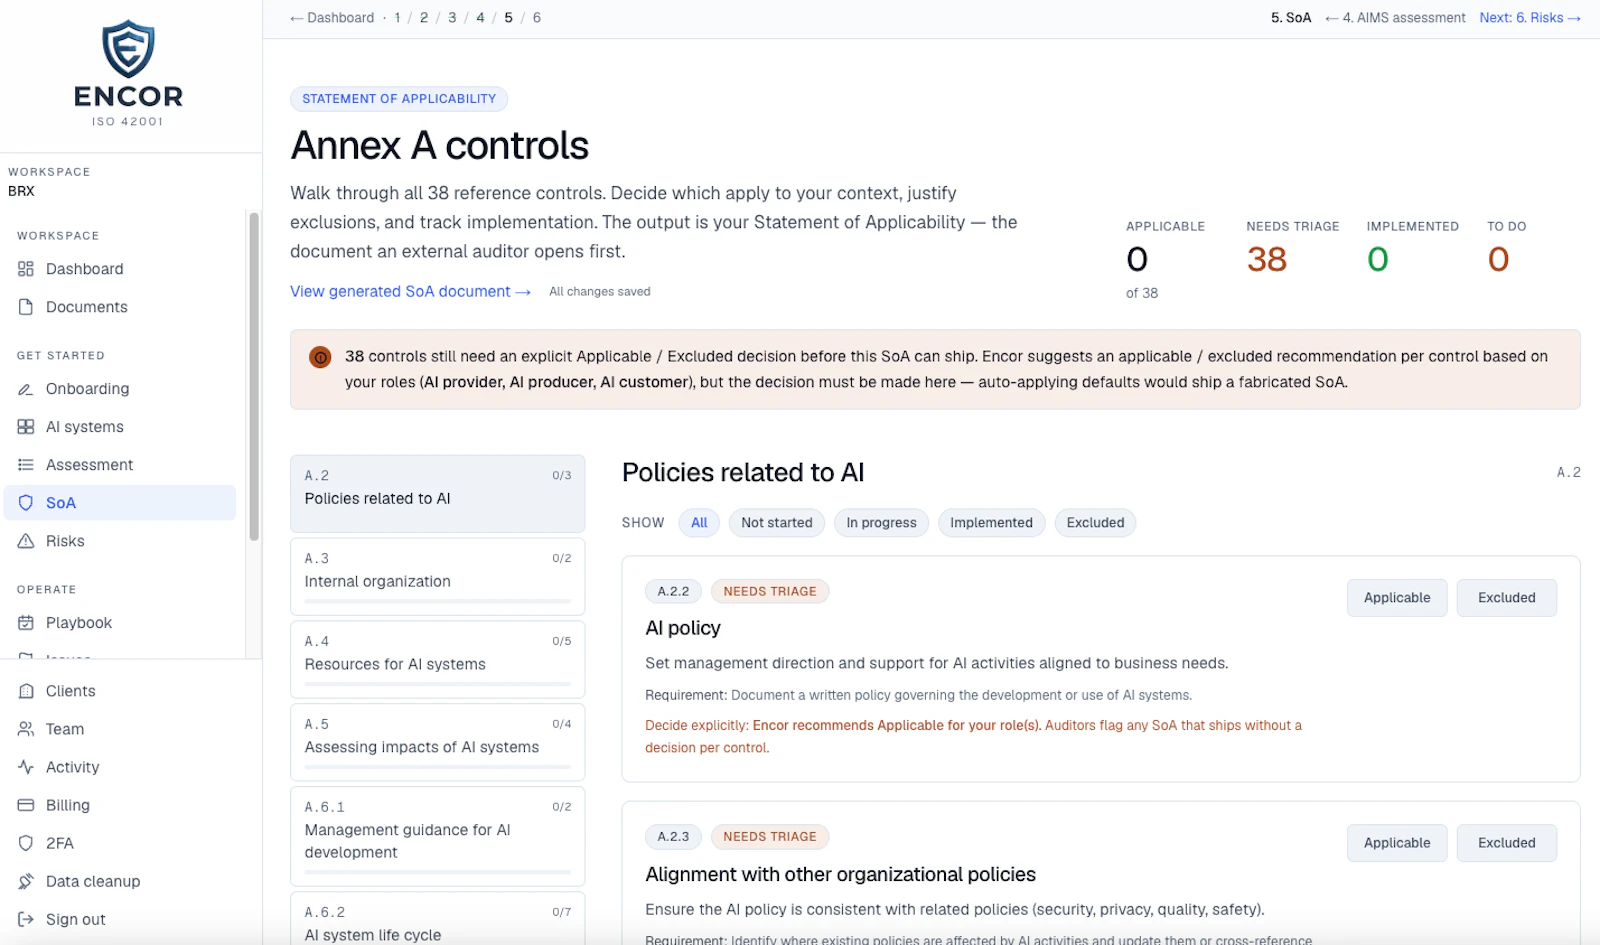1600x945 pixels.
Task: Click the NEEDS TRIAGE tag on A.2.2
Action: (770, 591)
